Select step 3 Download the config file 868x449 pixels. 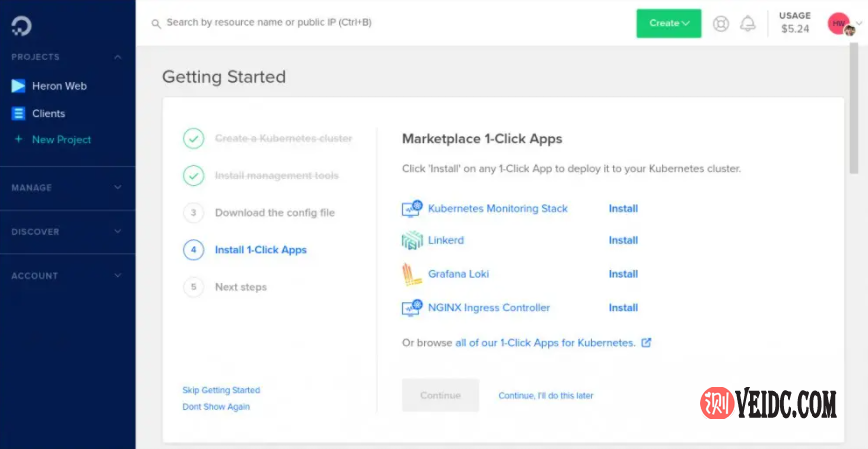tap(274, 213)
